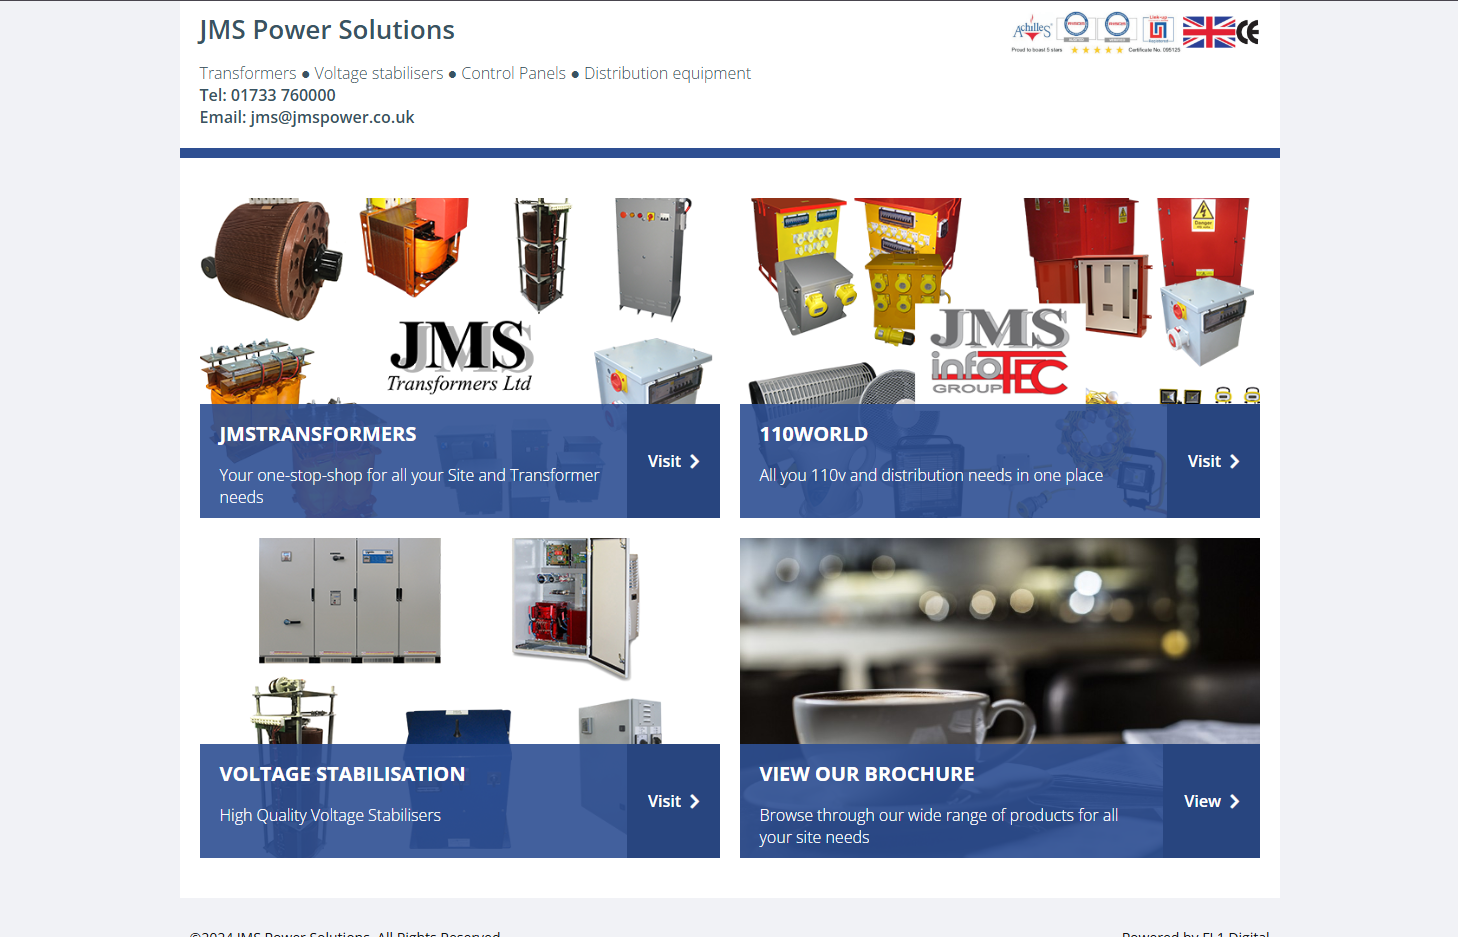Click the RISQS Verified badge
The height and width of the screenshot is (937, 1458).
click(1116, 26)
